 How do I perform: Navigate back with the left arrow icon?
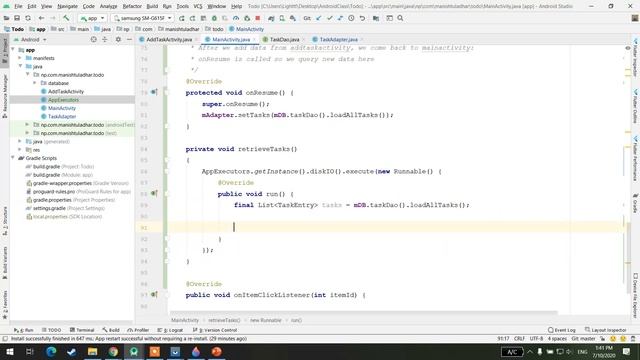pos(41,18)
